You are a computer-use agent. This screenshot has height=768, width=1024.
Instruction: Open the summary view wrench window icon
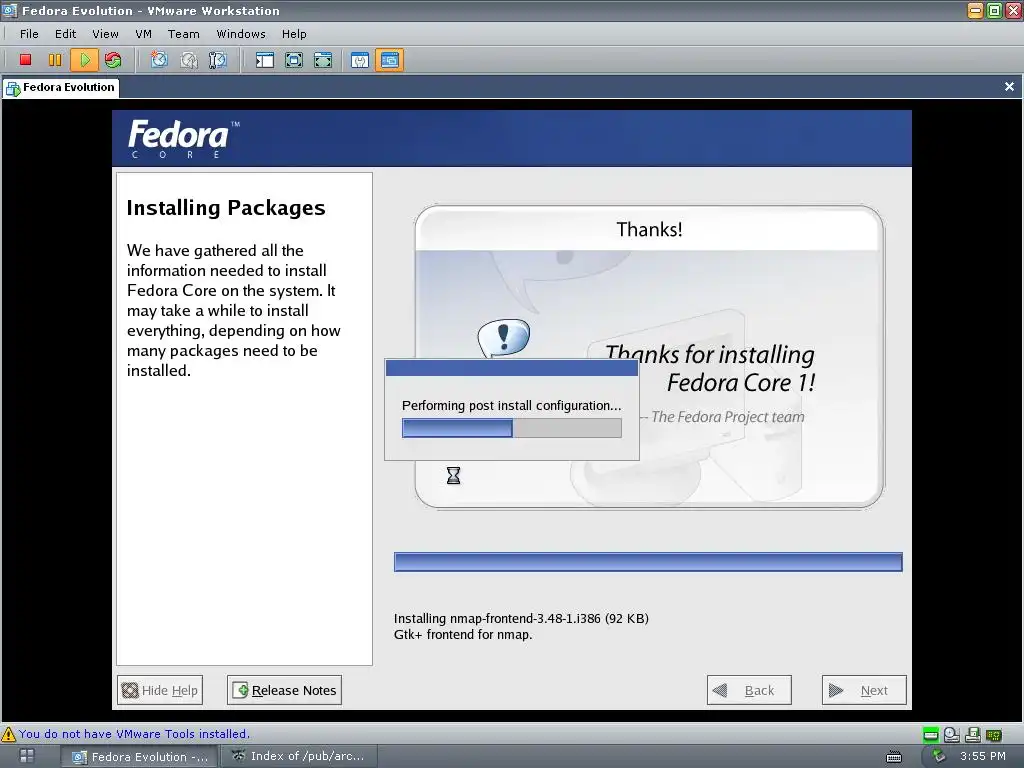pyautogui.click(x=360, y=60)
